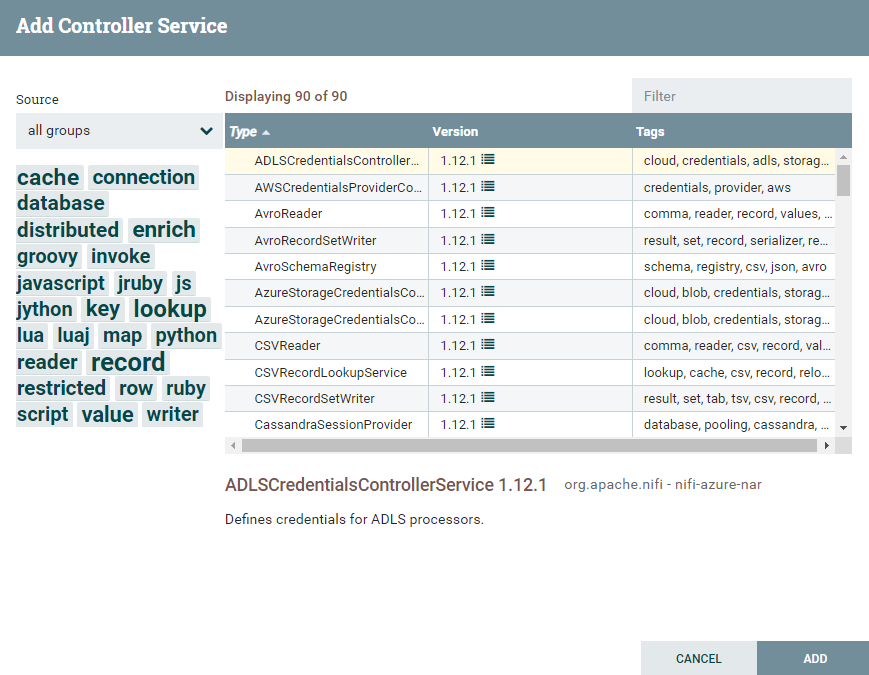Click tags cell 'schema, registry, csv, json, avro'
The width and height of the screenshot is (869, 675).
coord(735,267)
